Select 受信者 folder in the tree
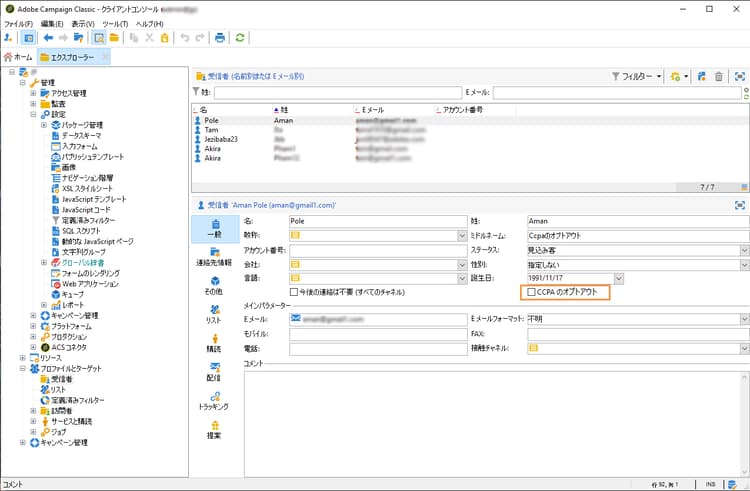Image resolution: width=750 pixels, height=491 pixels. pyautogui.click(x=62, y=380)
